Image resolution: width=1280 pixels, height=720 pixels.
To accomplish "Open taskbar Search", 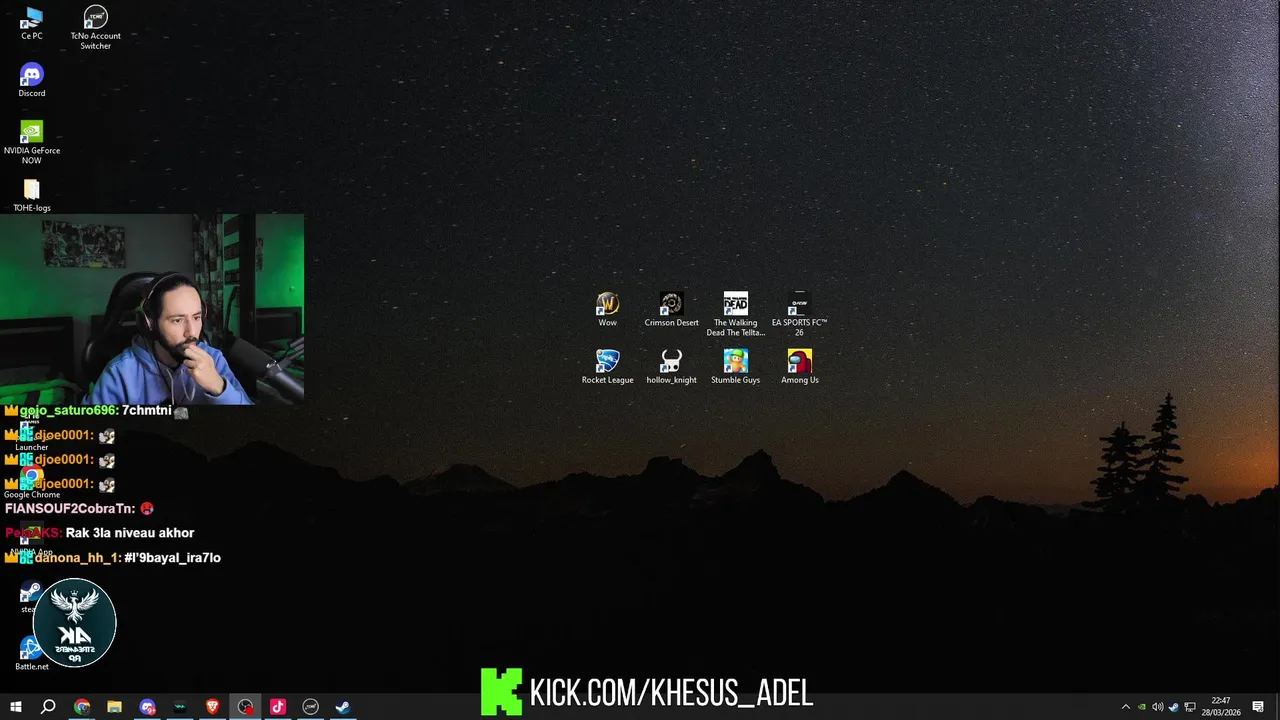I will coord(48,707).
